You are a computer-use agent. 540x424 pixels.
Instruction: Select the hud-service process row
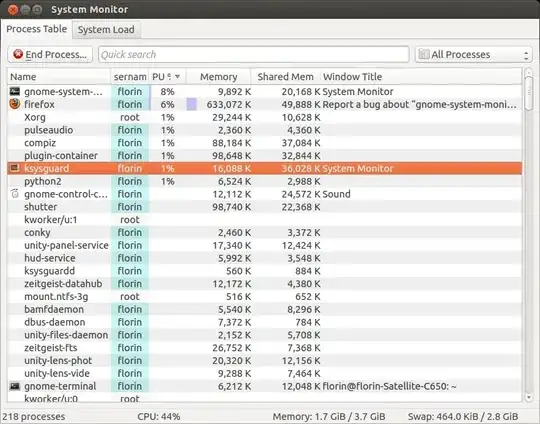tap(264, 258)
